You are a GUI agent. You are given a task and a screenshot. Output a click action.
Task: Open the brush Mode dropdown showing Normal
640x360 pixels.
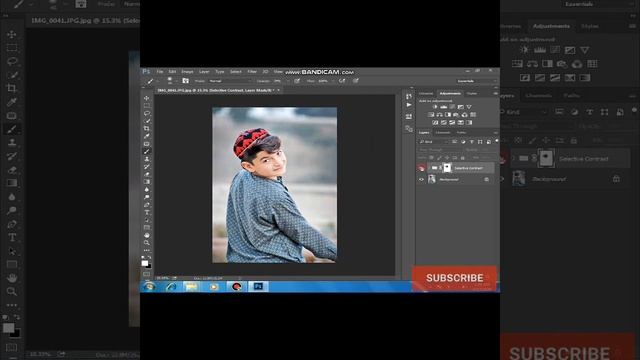[x=229, y=81]
